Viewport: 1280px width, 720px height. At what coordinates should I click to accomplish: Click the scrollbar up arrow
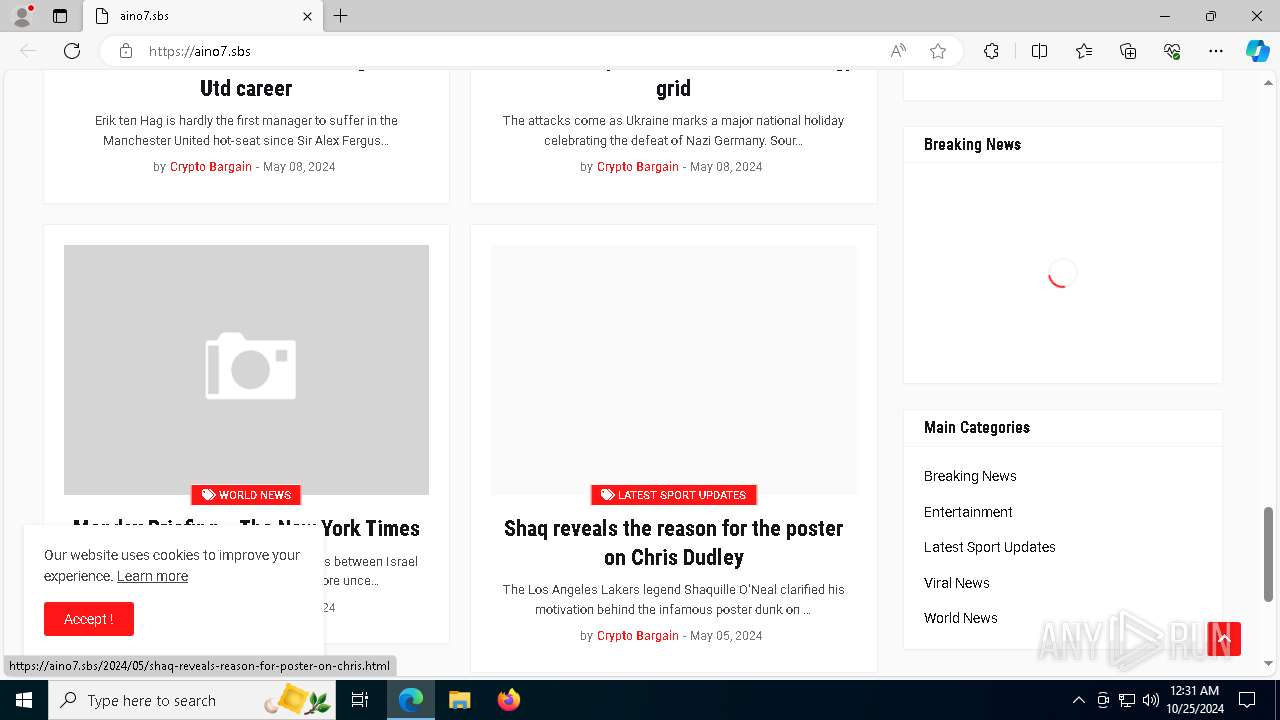click(x=1269, y=82)
